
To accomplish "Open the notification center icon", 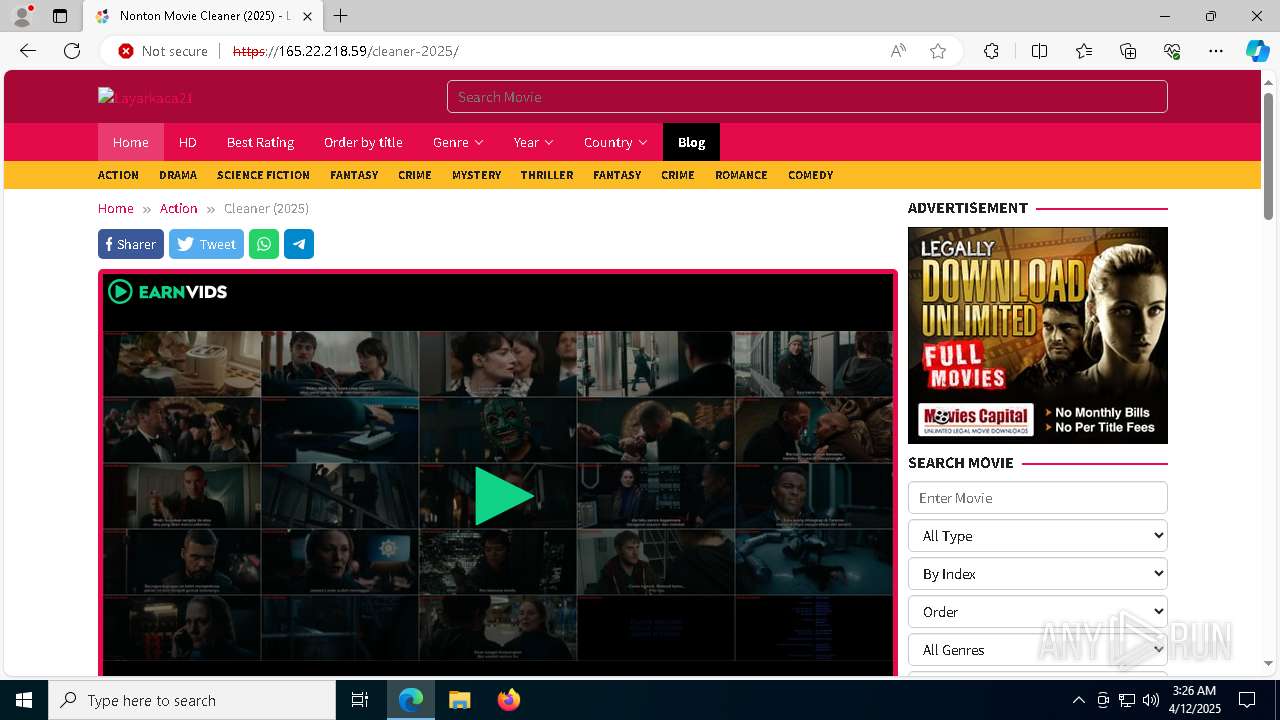I will 1247,700.
